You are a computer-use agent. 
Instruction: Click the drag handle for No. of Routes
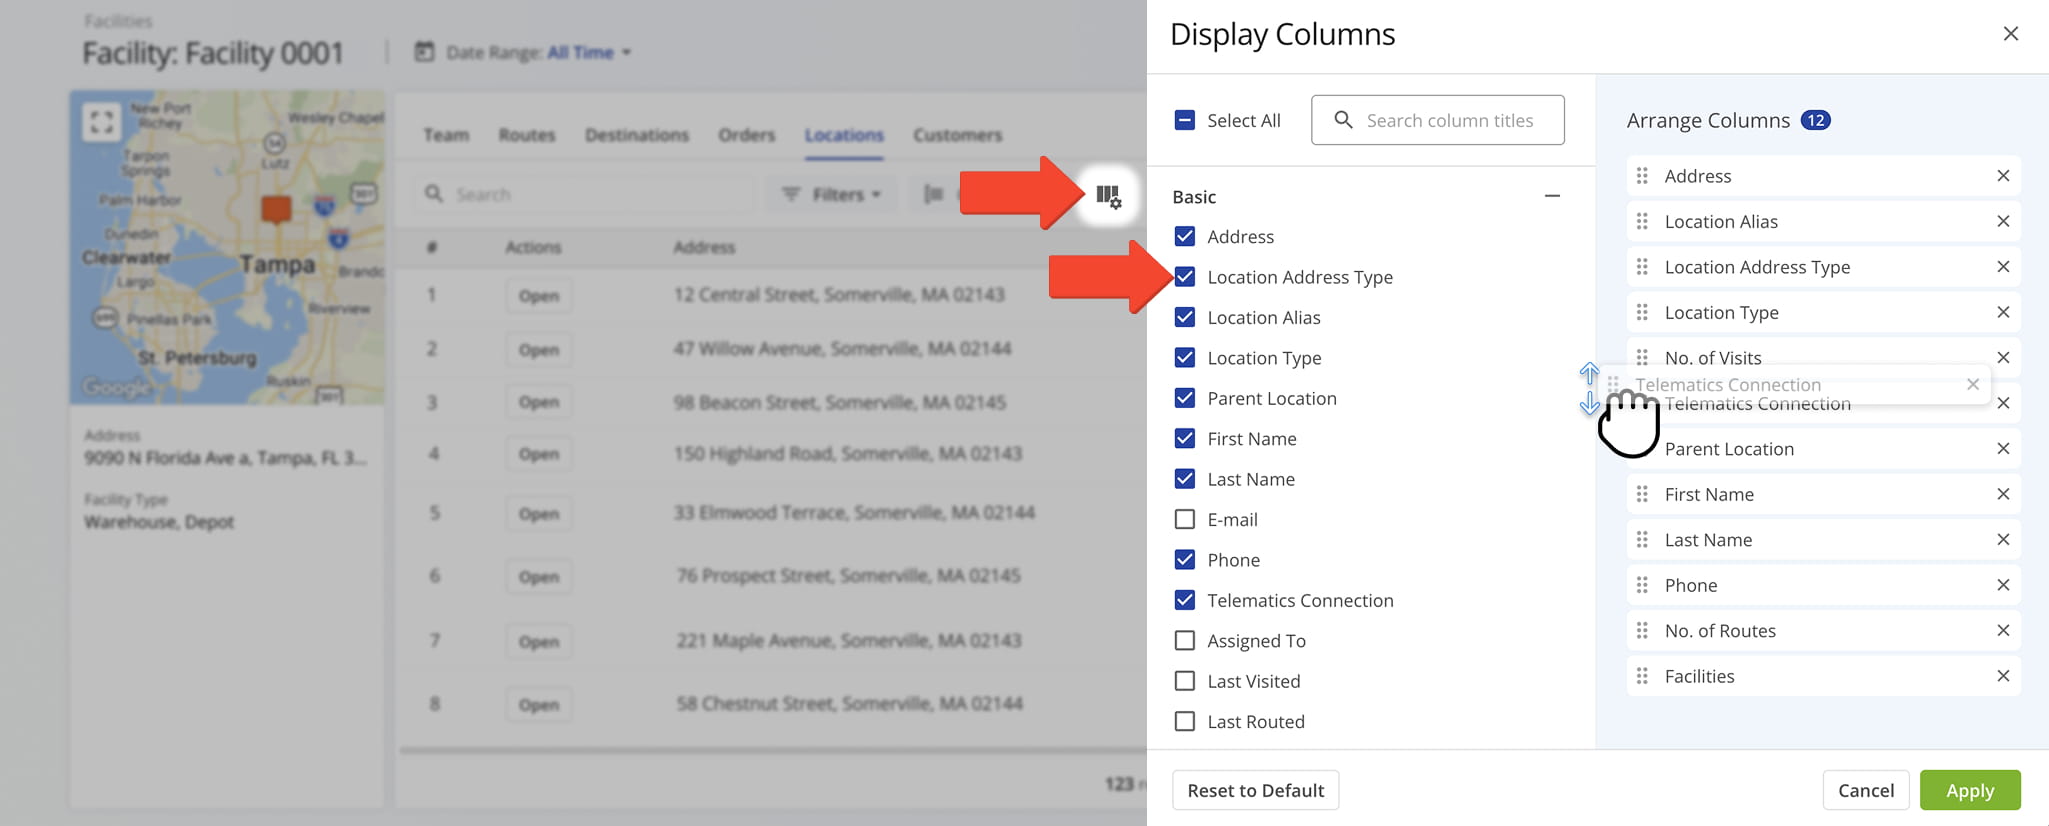pos(1642,631)
